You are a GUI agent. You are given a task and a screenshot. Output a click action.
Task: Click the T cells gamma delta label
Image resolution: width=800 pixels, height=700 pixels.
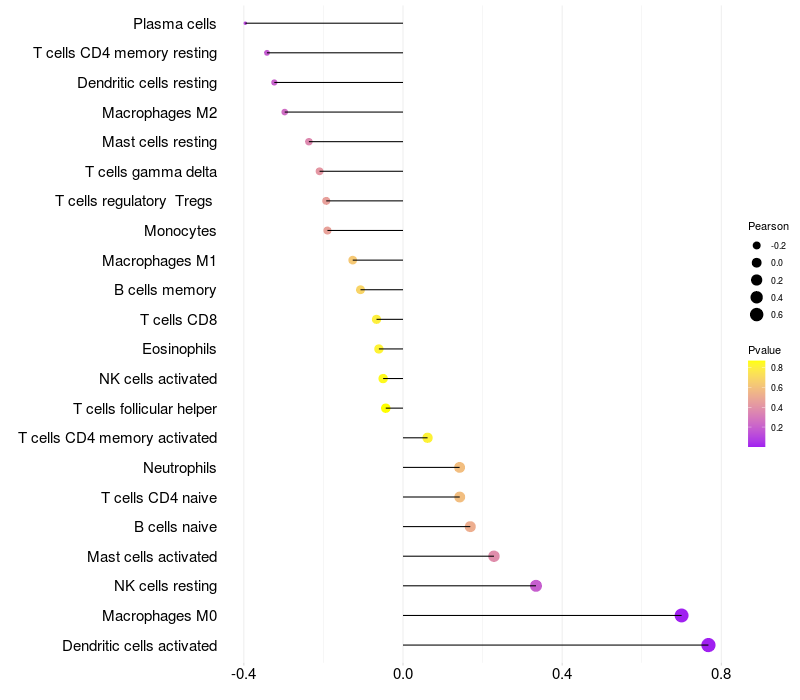(x=151, y=172)
